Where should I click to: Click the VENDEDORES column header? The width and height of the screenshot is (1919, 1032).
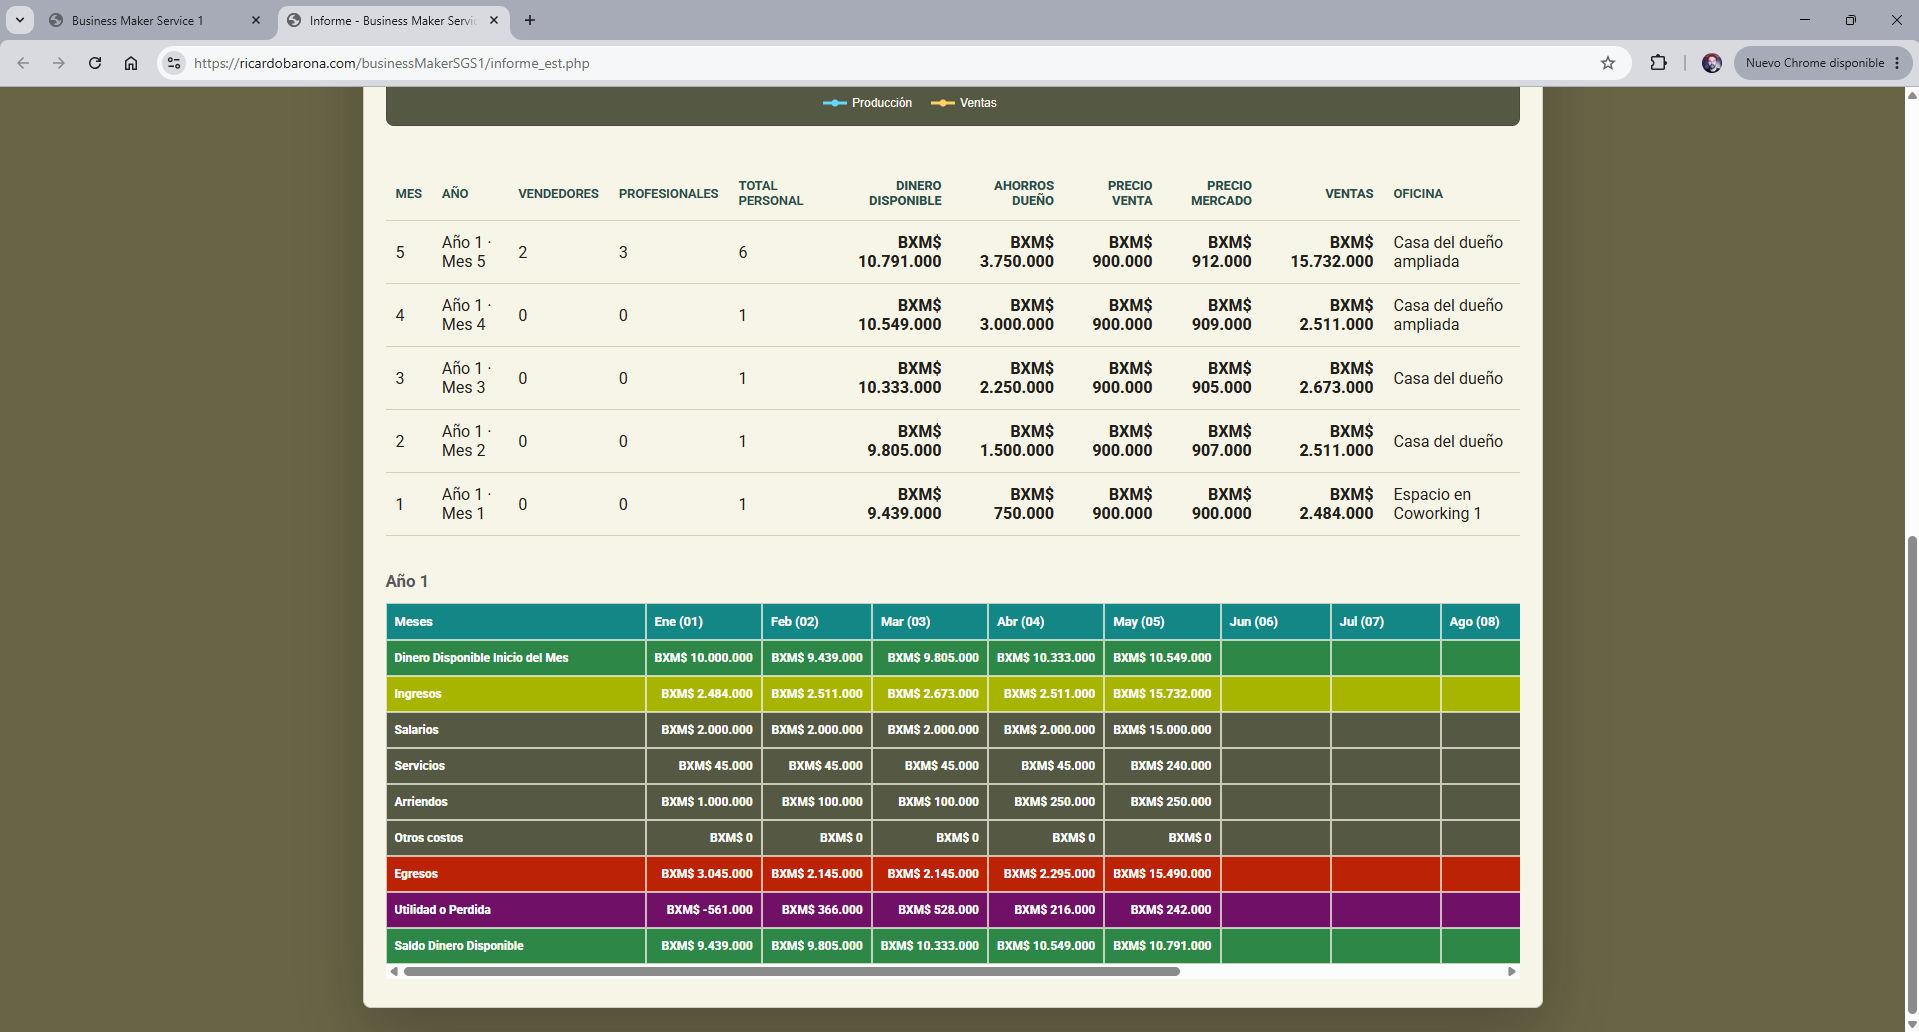pyautogui.click(x=558, y=194)
